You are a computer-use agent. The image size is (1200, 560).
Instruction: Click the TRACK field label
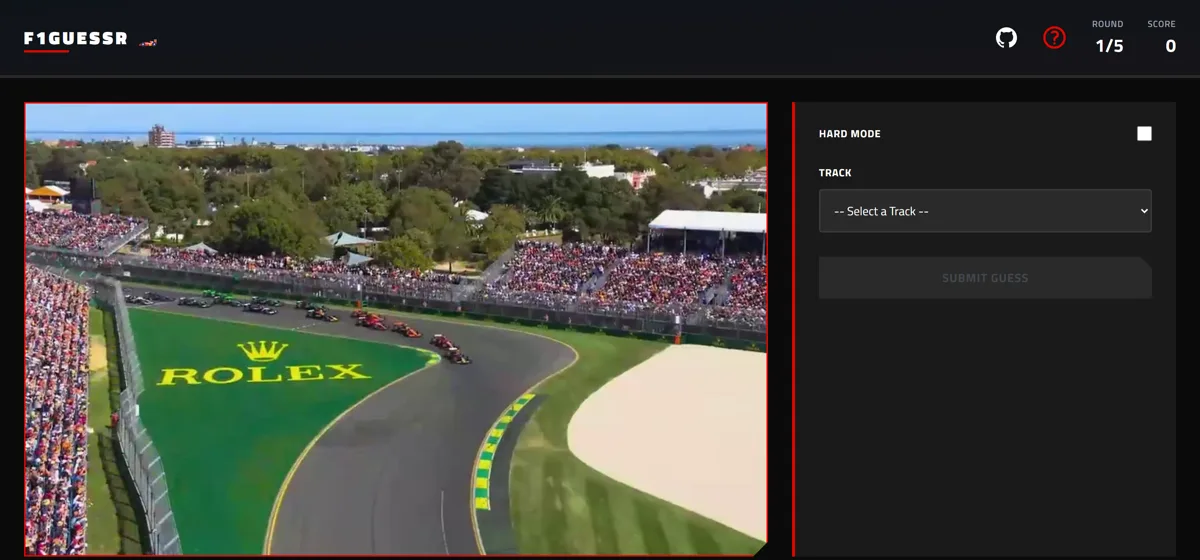point(835,173)
